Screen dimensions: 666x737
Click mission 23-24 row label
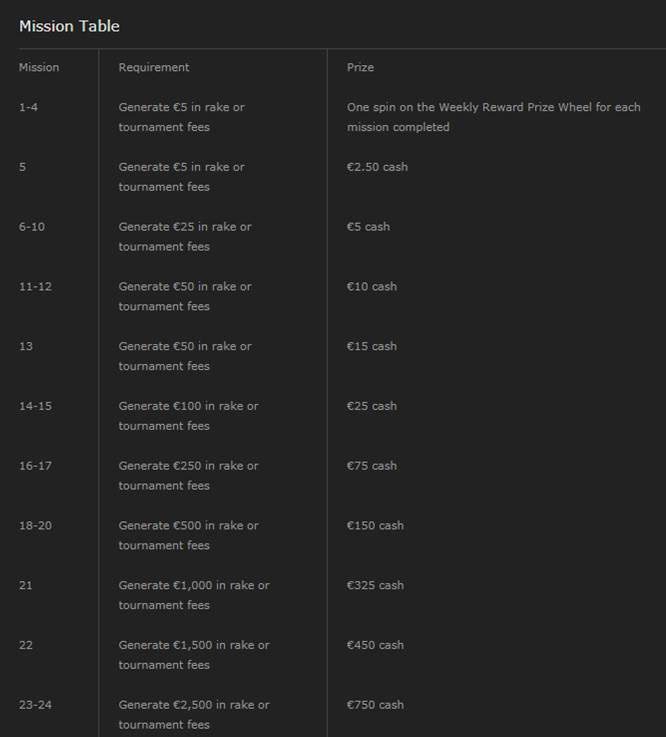coord(35,705)
